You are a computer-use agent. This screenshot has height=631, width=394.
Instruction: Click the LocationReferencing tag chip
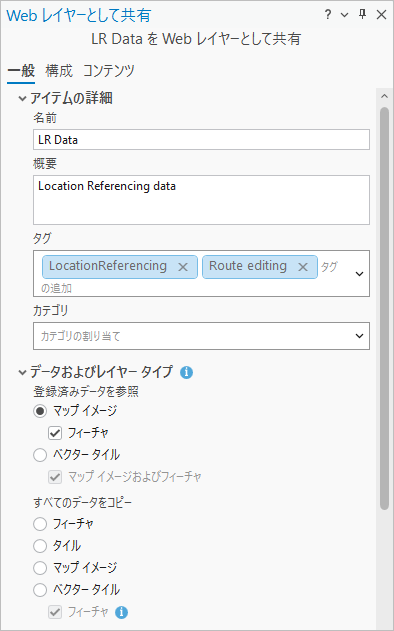point(120,267)
